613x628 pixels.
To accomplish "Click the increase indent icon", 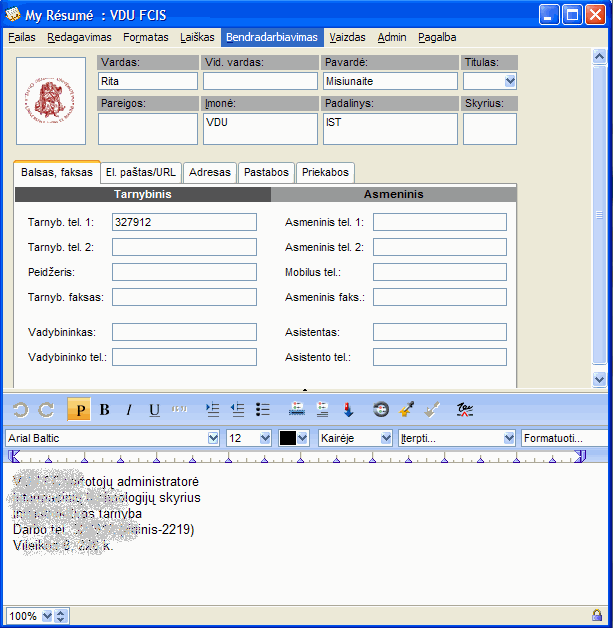I will tap(211, 410).
